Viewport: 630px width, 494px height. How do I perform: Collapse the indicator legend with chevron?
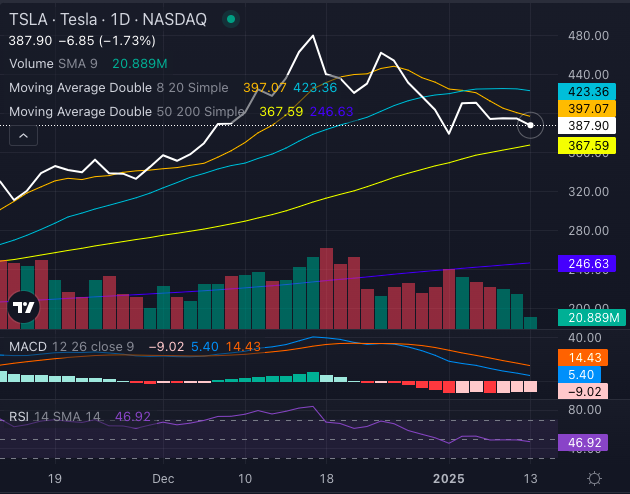coord(18,138)
